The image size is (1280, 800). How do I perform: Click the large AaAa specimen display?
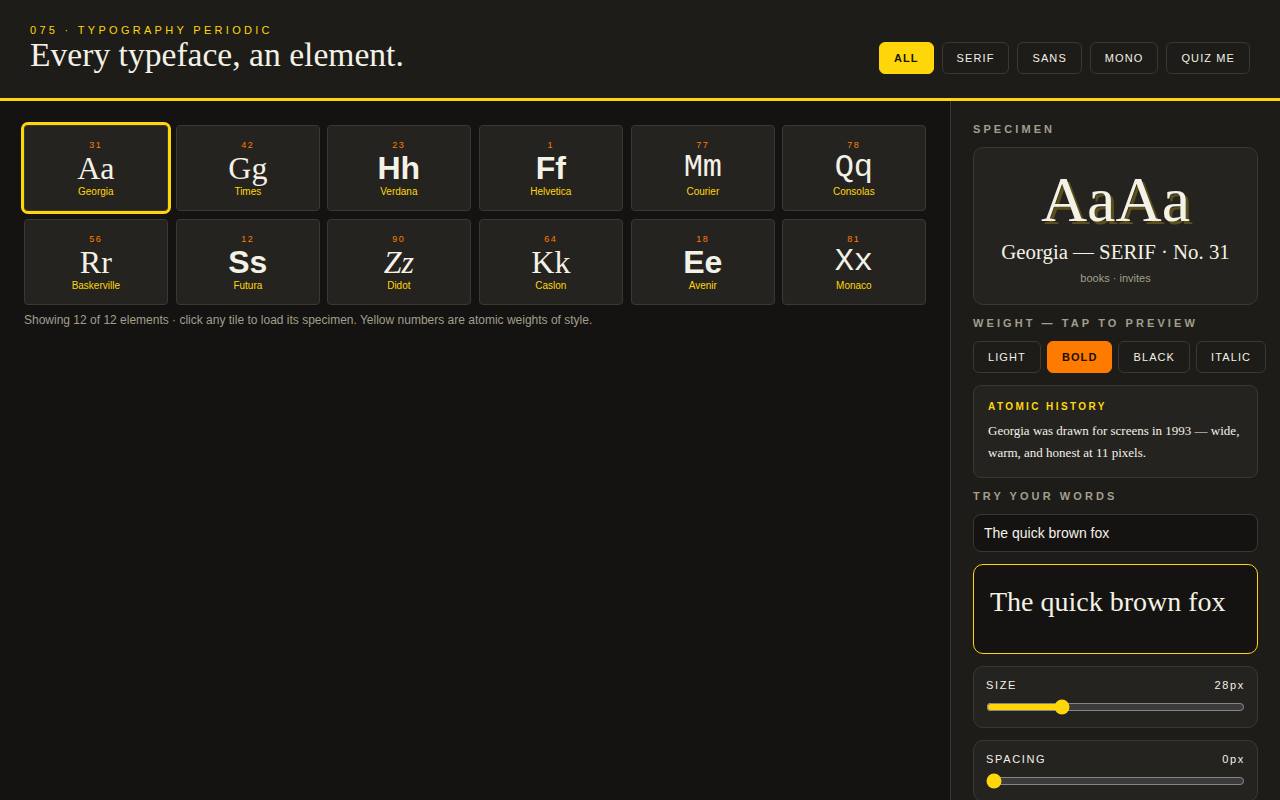(x=1115, y=200)
